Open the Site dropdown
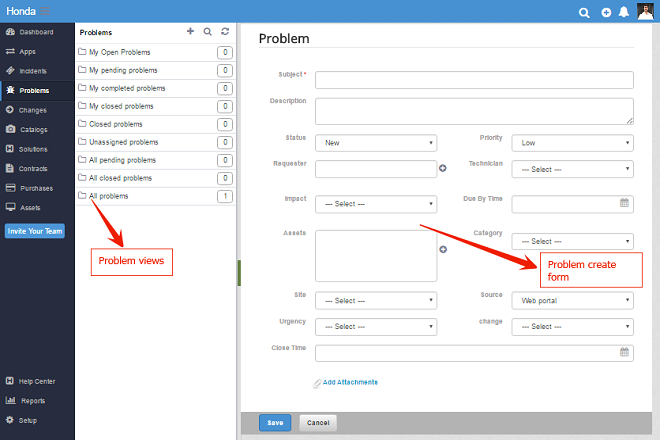This screenshot has width=660, height=440. coord(376,301)
